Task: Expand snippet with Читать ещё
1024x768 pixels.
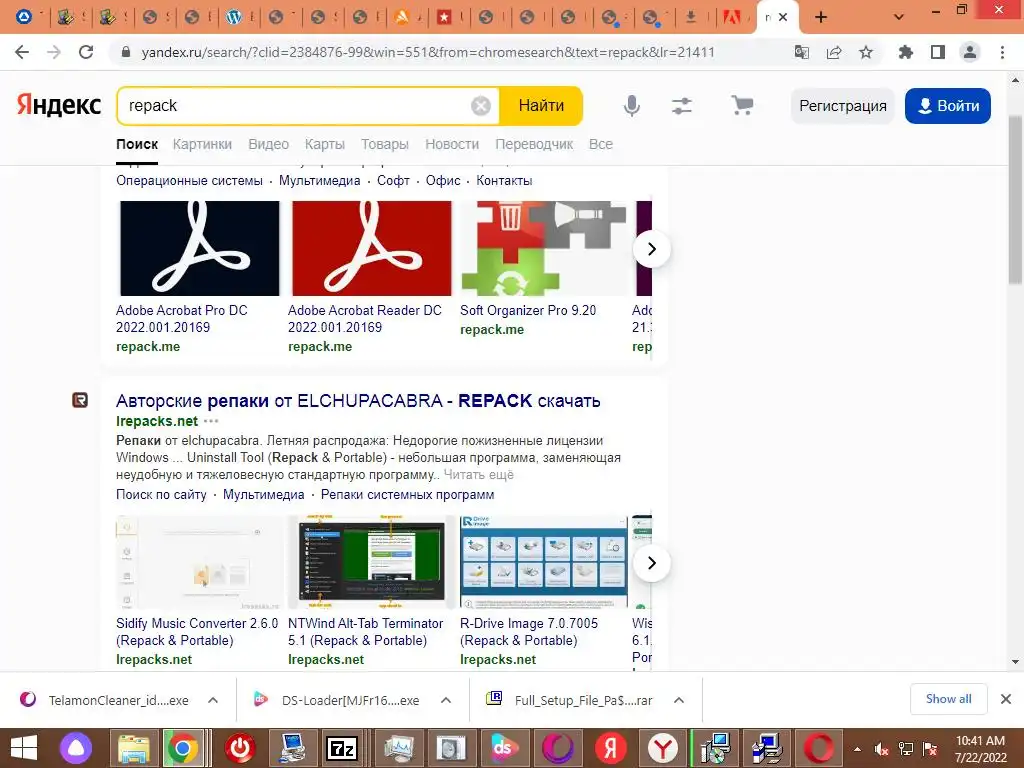Action: (x=479, y=475)
